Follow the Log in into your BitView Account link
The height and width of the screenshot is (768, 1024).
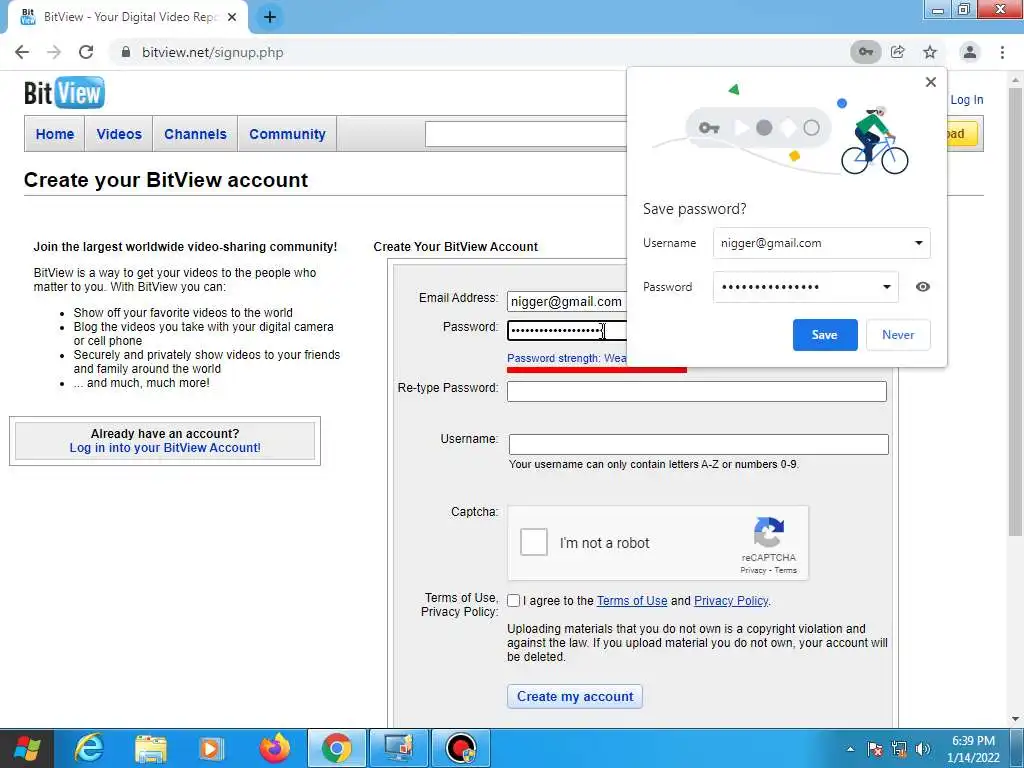tap(165, 447)
